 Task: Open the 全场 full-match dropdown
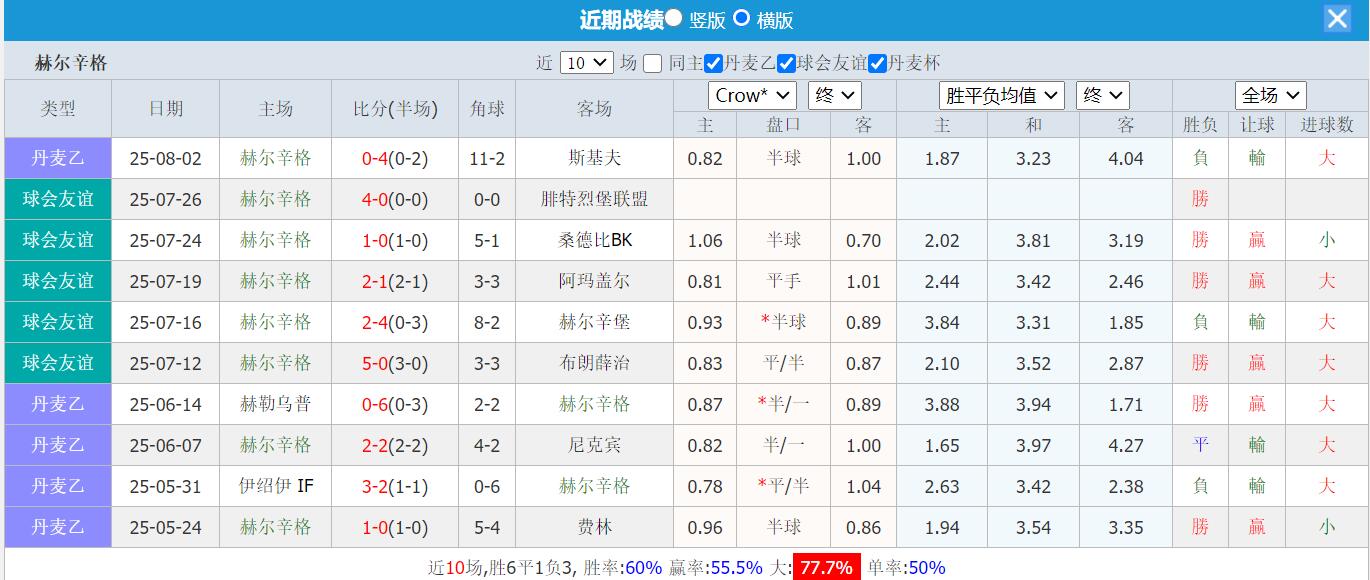pyautogui.click(x=1270, y=95)
